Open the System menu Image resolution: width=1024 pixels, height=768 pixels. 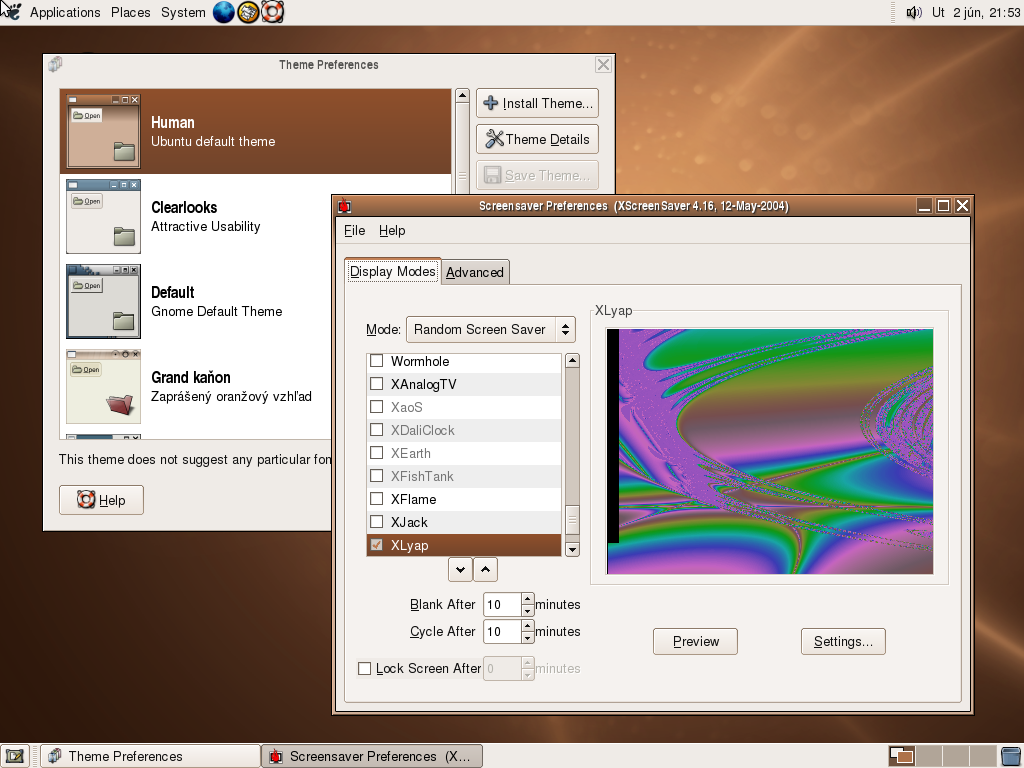pyautogui.click(x=183, y=12)
